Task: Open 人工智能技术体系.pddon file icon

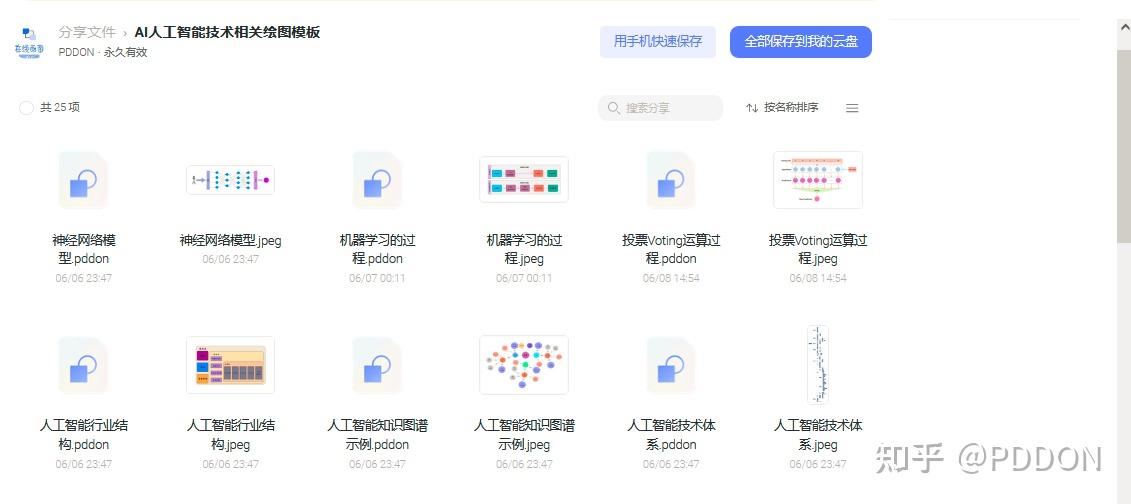Action: pos(670,365)
